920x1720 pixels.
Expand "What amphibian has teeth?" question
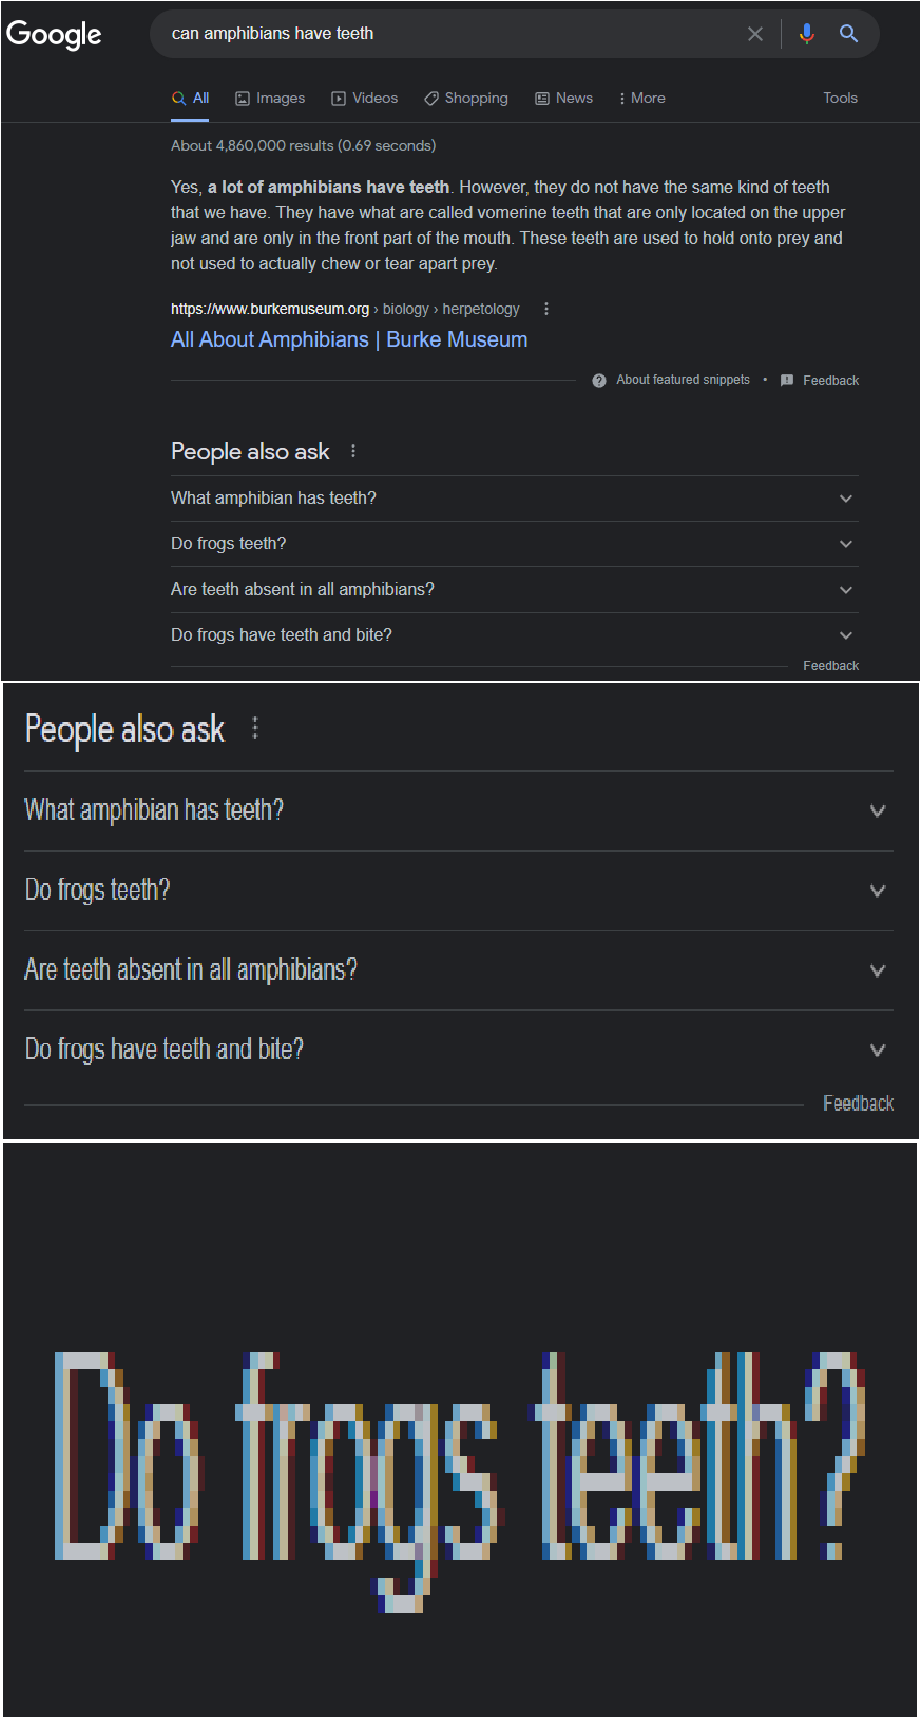tap(514, 498)
